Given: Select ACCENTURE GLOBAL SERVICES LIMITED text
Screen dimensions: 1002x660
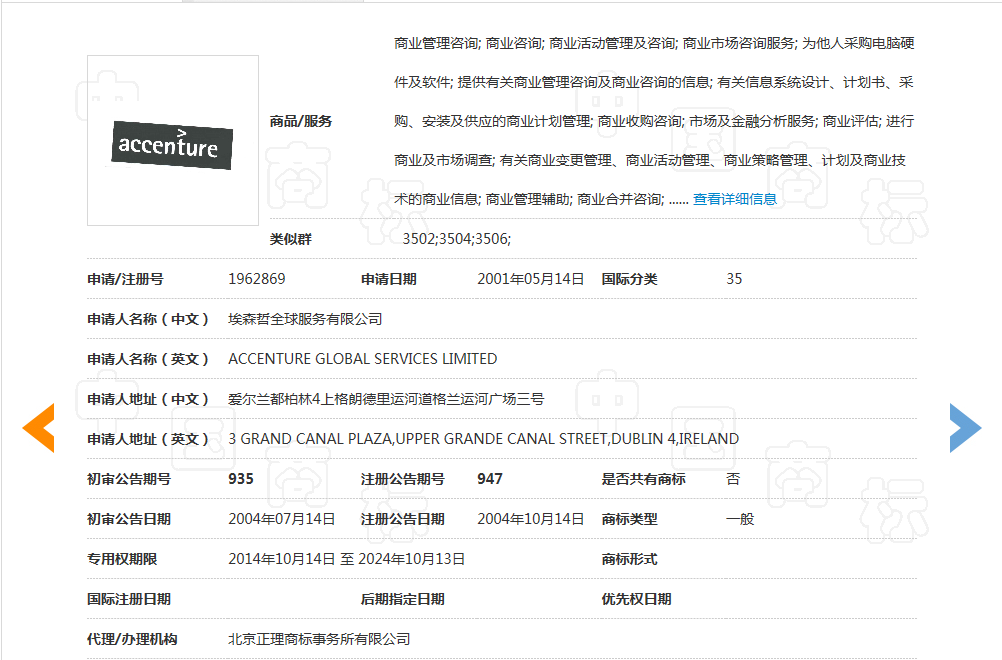Looking at the screenshot, I should [362, 359].
